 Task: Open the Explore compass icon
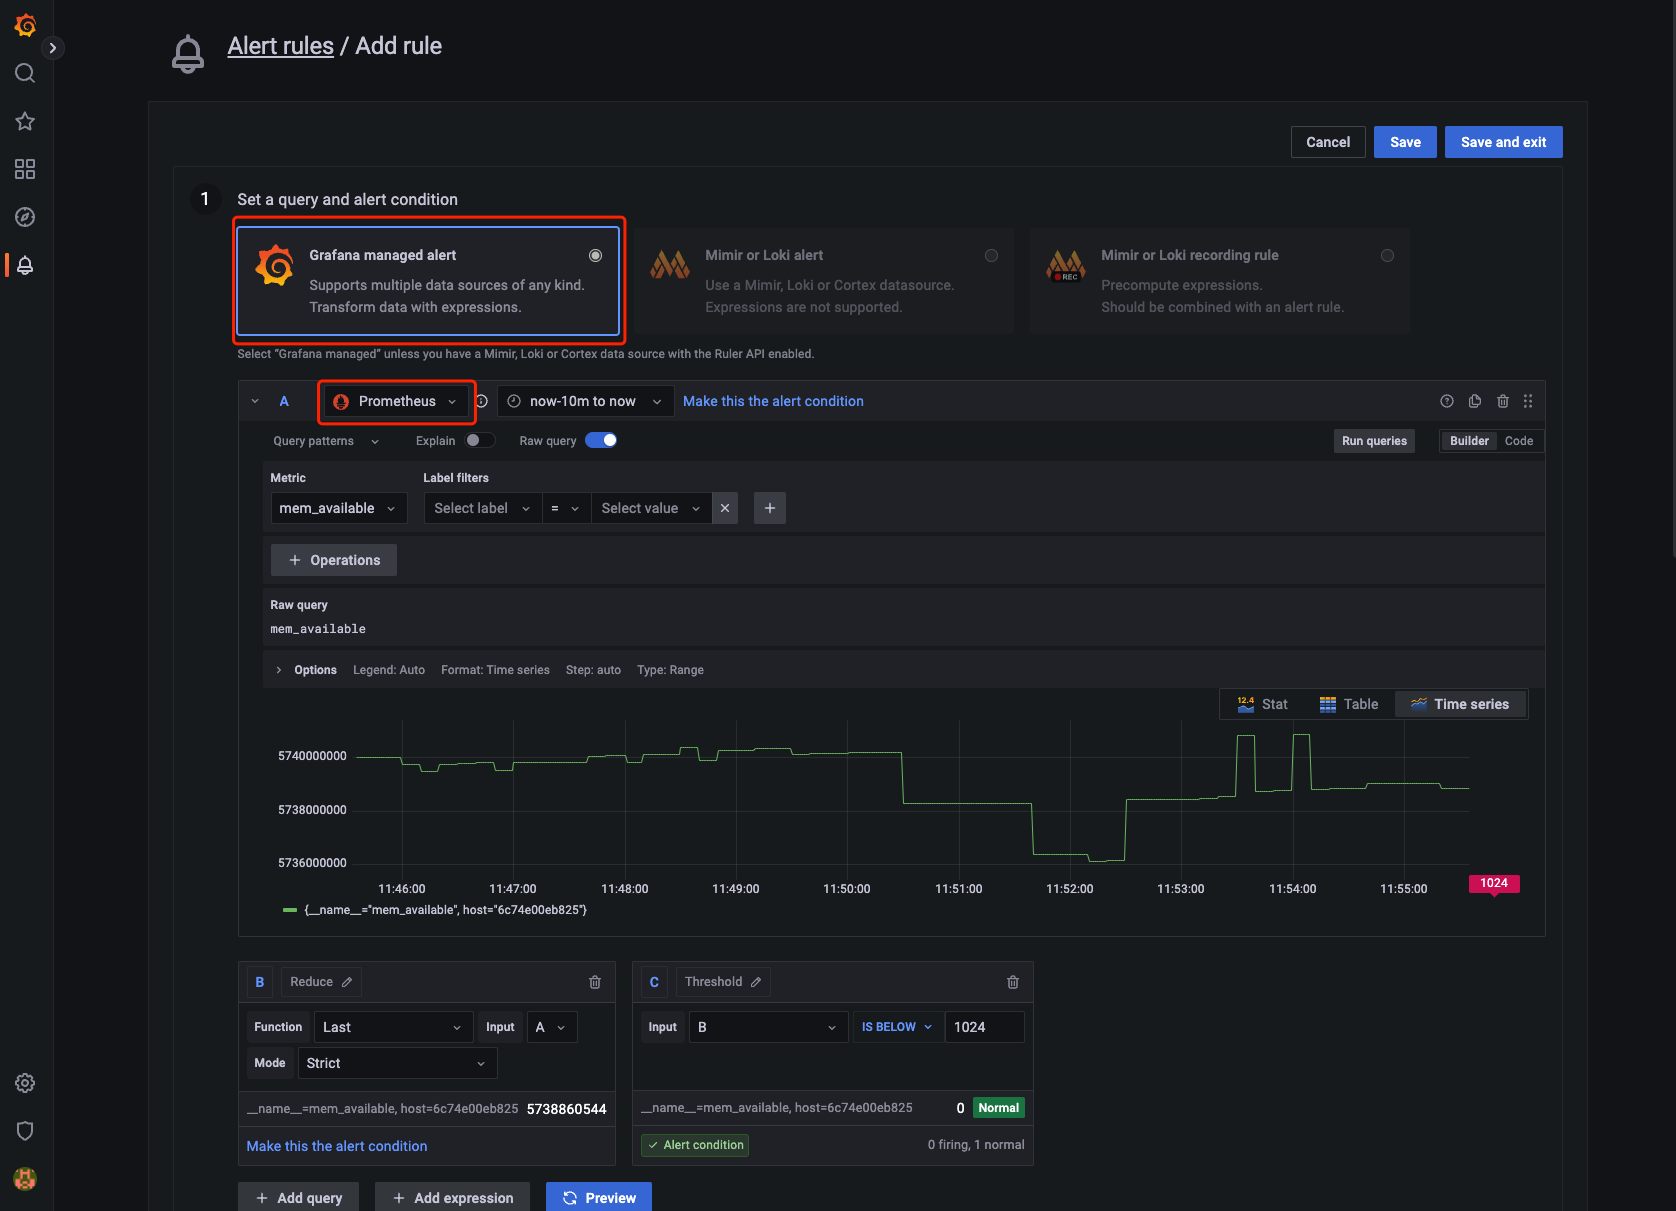pos(25,217)
